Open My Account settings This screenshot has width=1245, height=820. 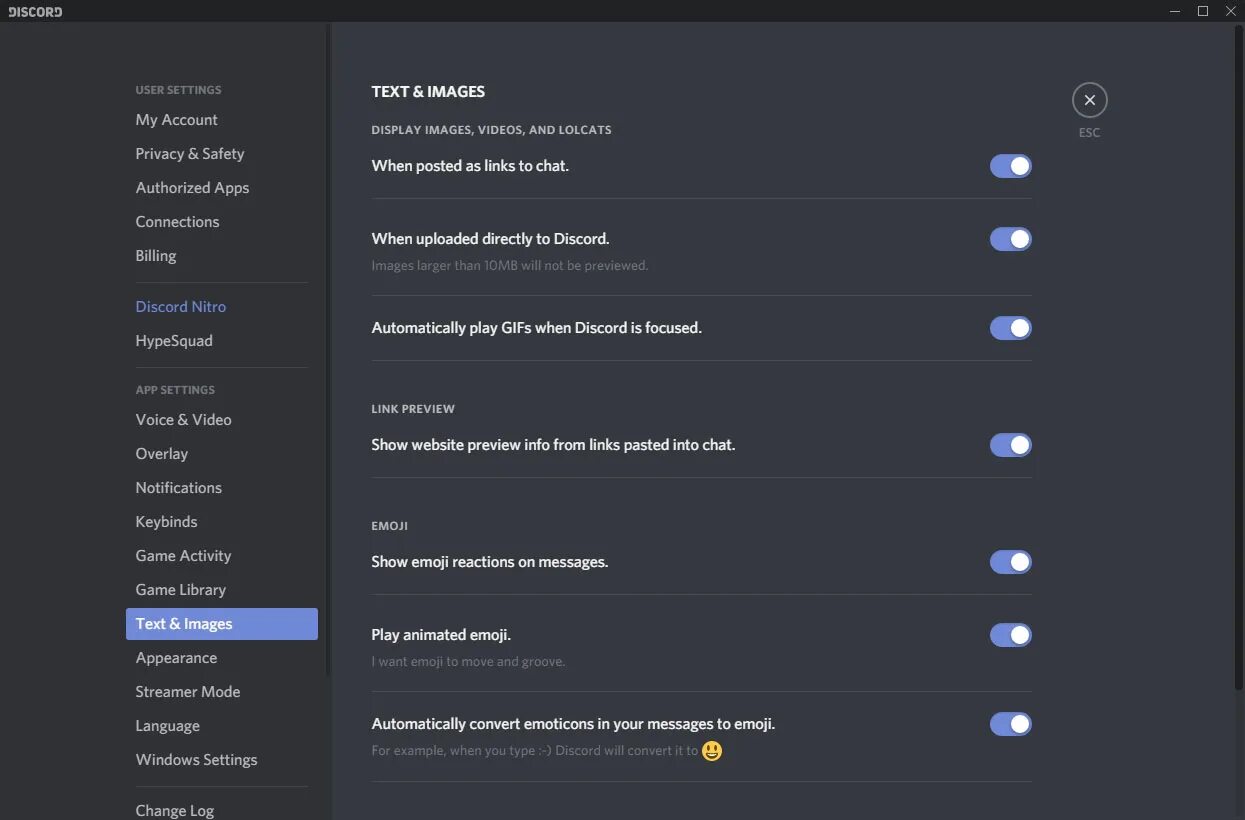tap(177, 120)
